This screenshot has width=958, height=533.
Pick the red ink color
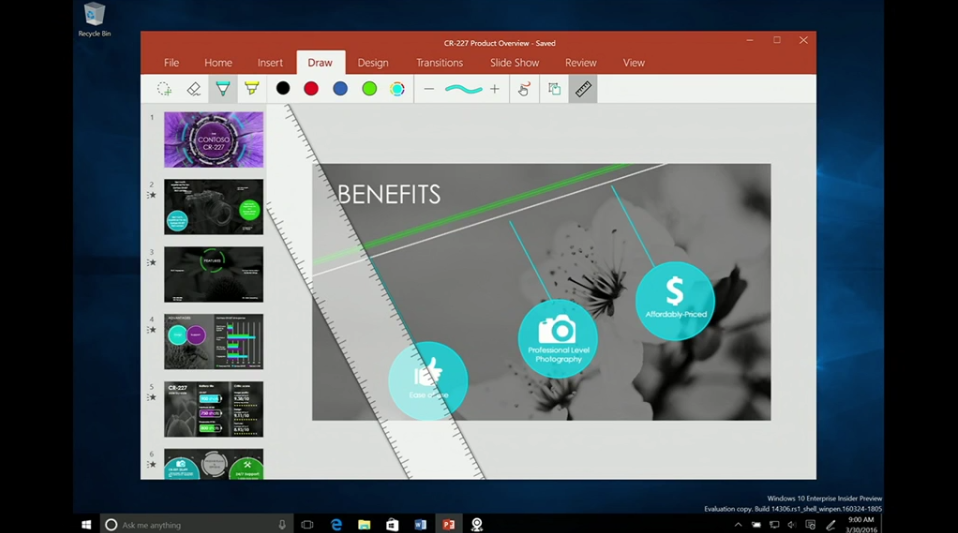pos(311,89)
